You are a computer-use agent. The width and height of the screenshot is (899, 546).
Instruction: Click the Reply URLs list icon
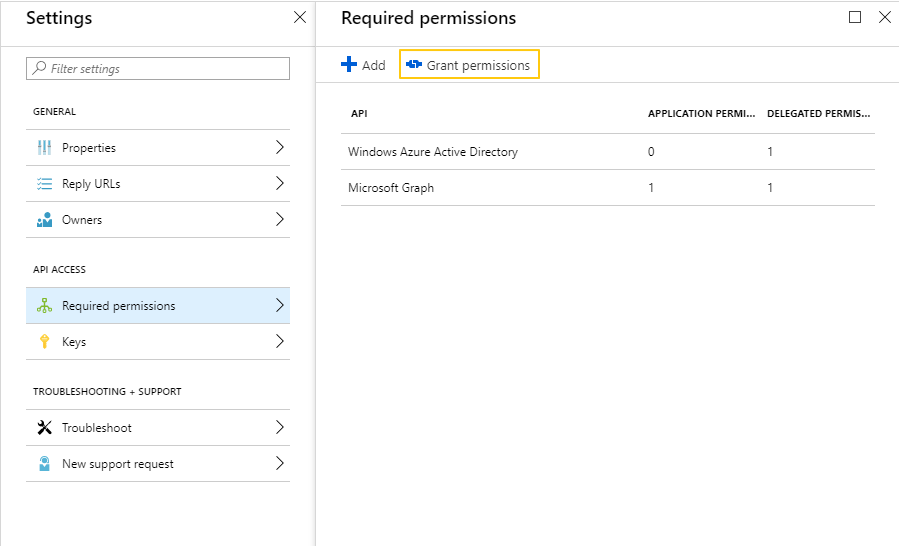click(44, 184)
